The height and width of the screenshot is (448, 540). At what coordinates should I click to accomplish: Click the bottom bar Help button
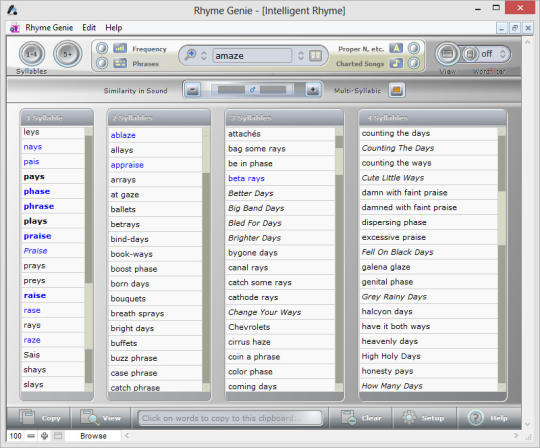pyautogui.click(x=489, y=418)
